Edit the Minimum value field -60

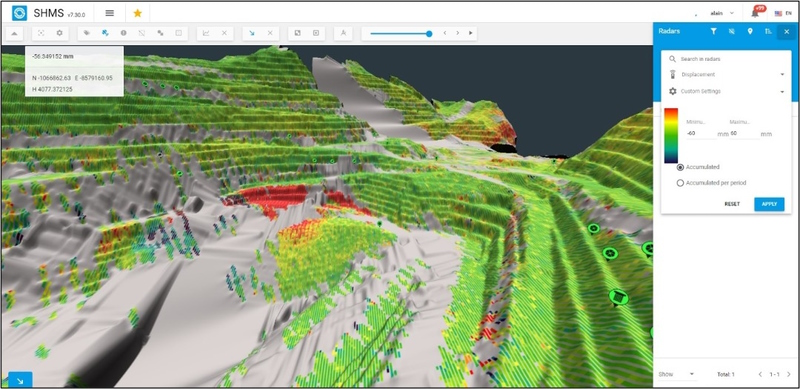(701, 133)
